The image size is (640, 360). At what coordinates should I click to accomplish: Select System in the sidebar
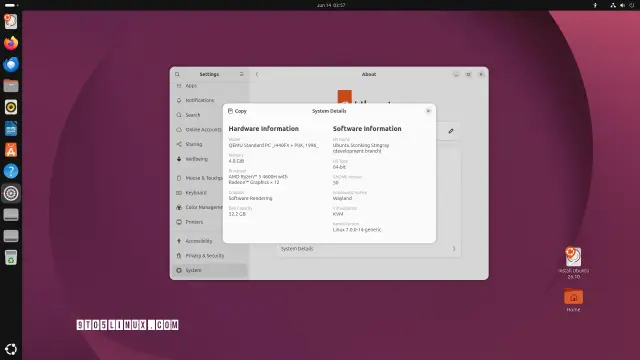coord(209,270)
